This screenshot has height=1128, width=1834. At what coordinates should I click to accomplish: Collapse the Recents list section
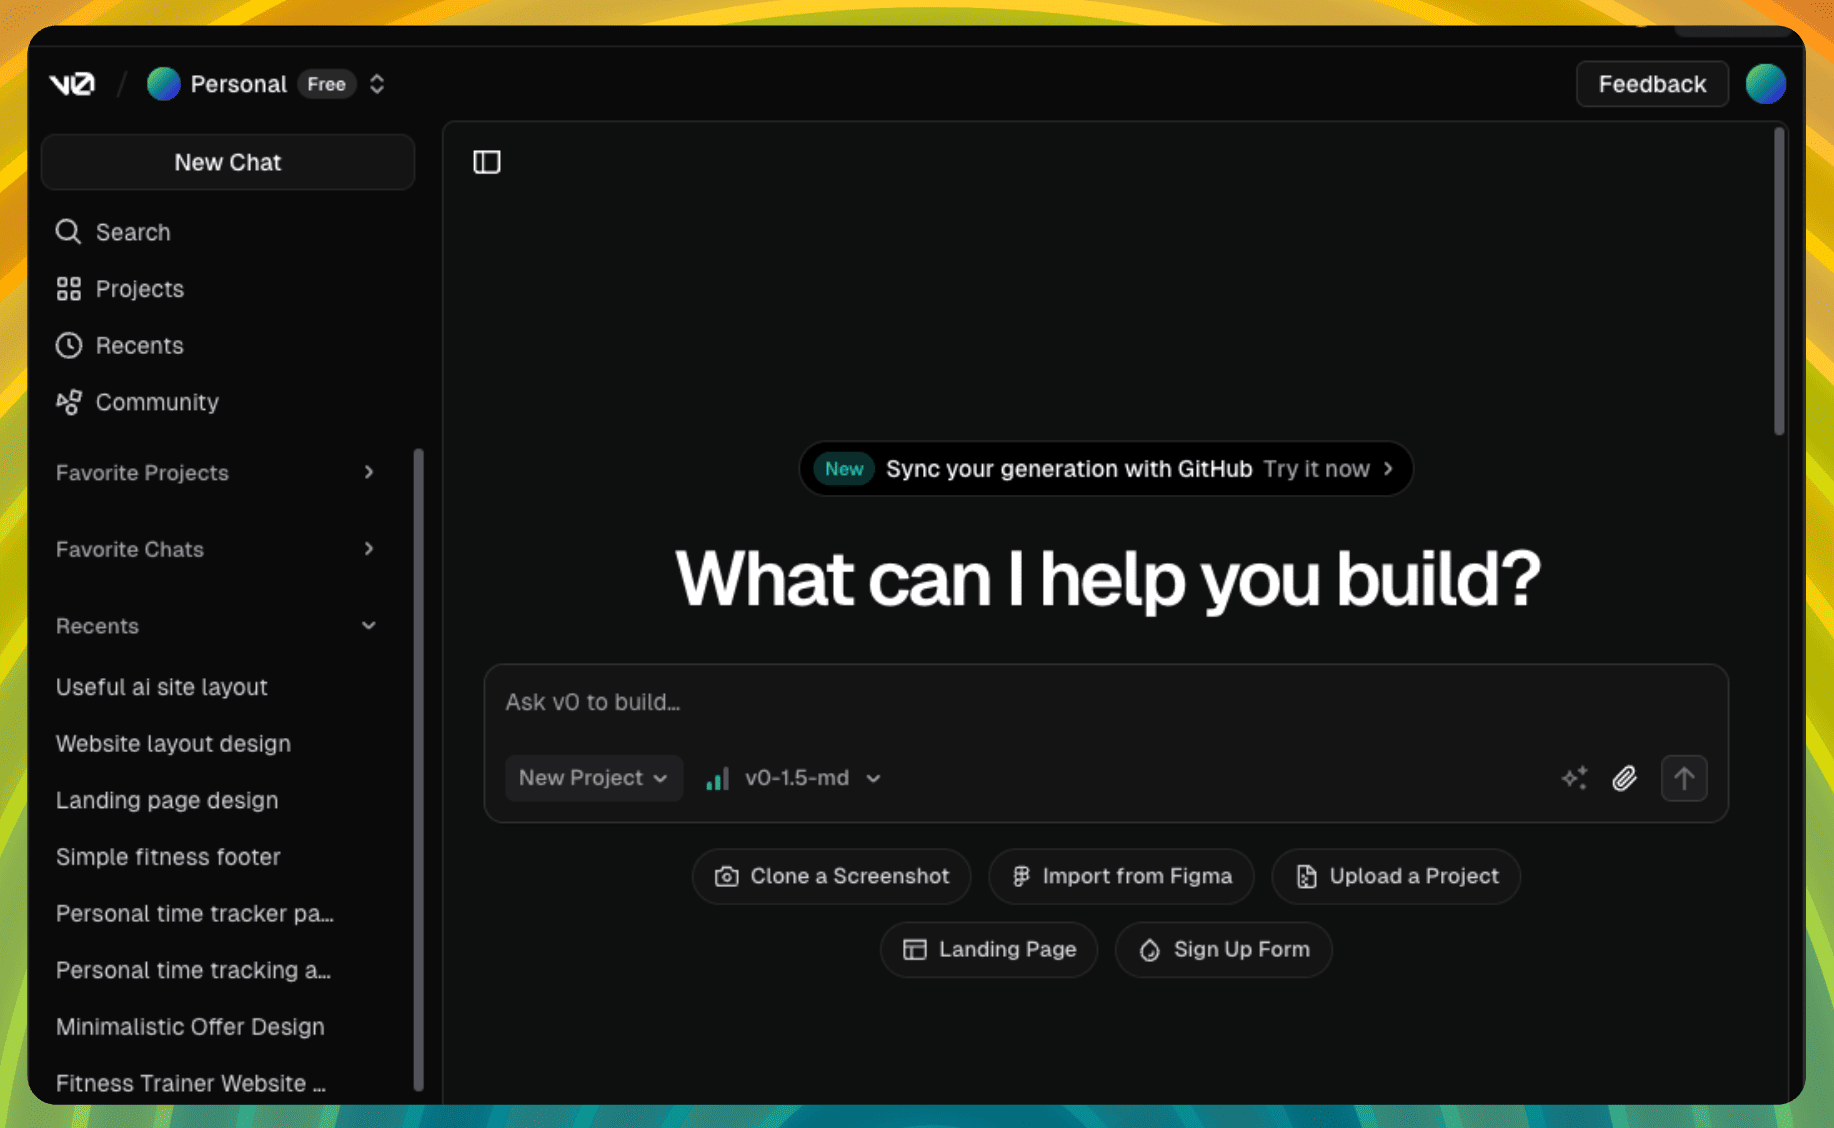click(x=368, y=626)
